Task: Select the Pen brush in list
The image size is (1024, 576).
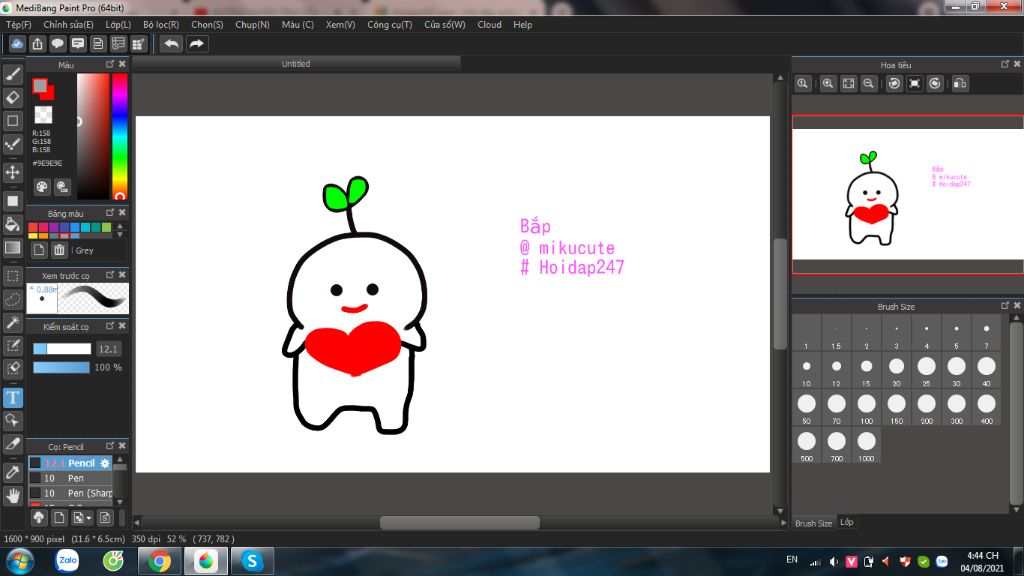Action: (75, 479)
